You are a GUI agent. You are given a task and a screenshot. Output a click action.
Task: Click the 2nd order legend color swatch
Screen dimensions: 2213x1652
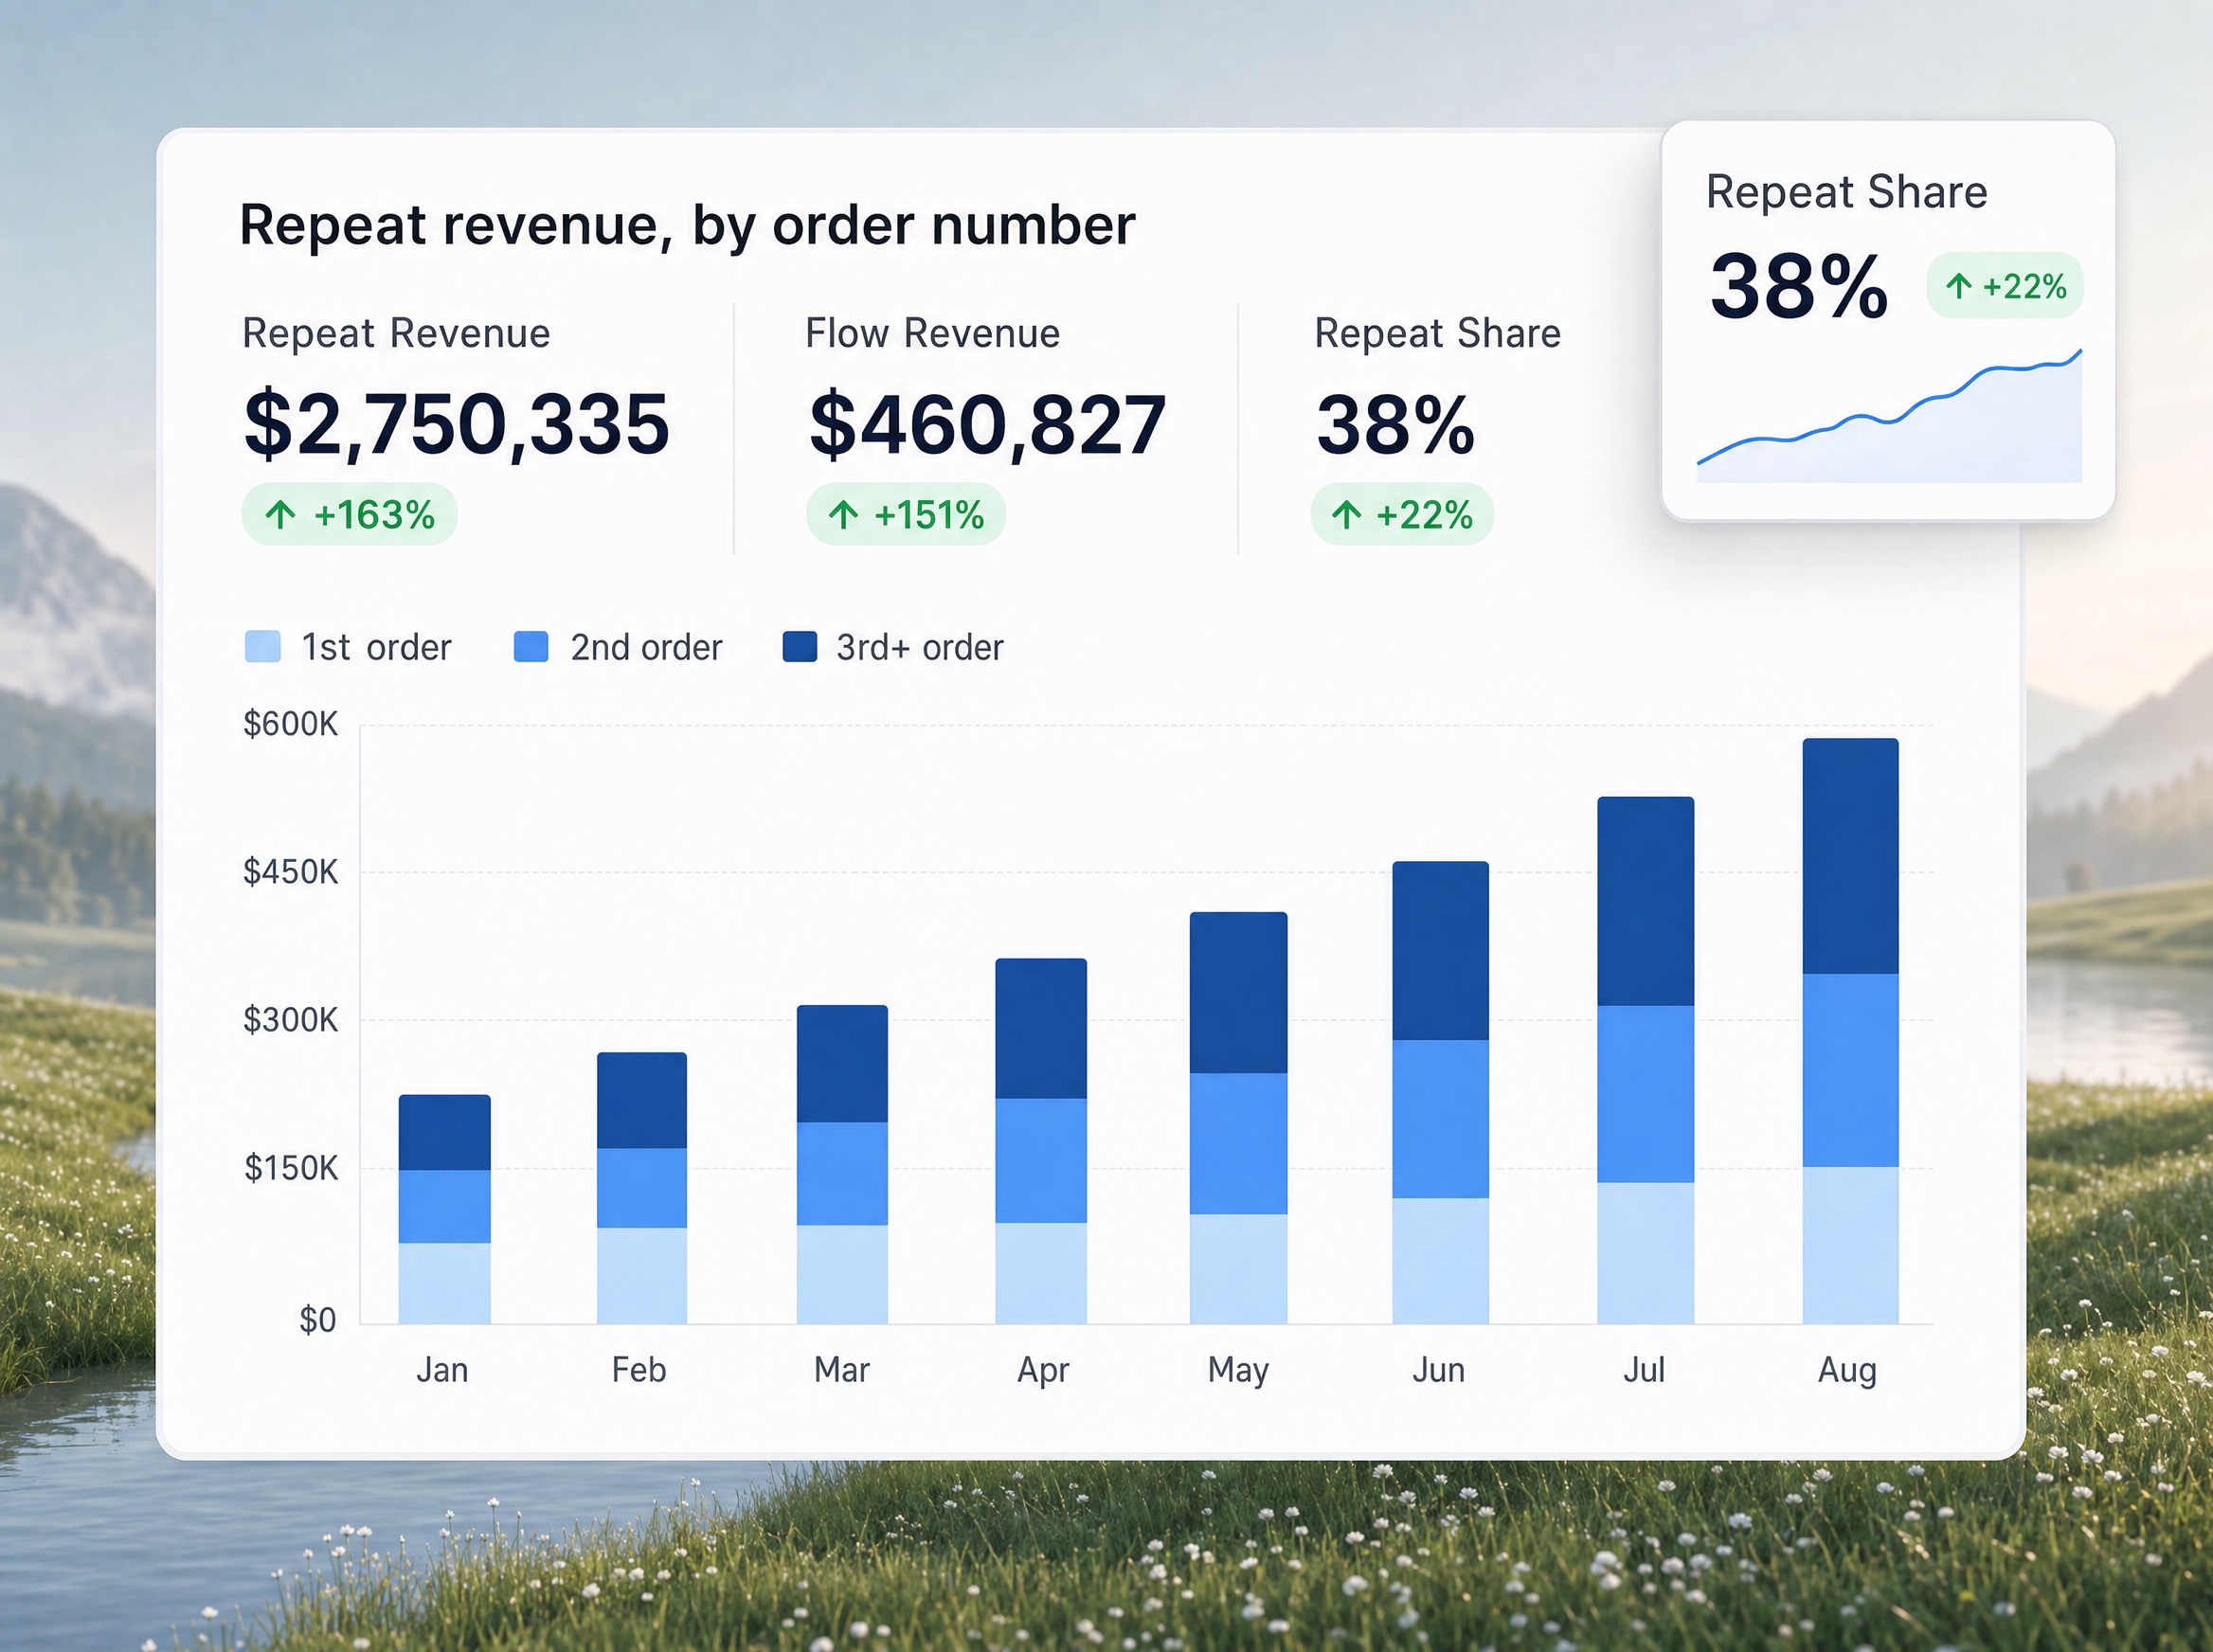click(531, 646)
